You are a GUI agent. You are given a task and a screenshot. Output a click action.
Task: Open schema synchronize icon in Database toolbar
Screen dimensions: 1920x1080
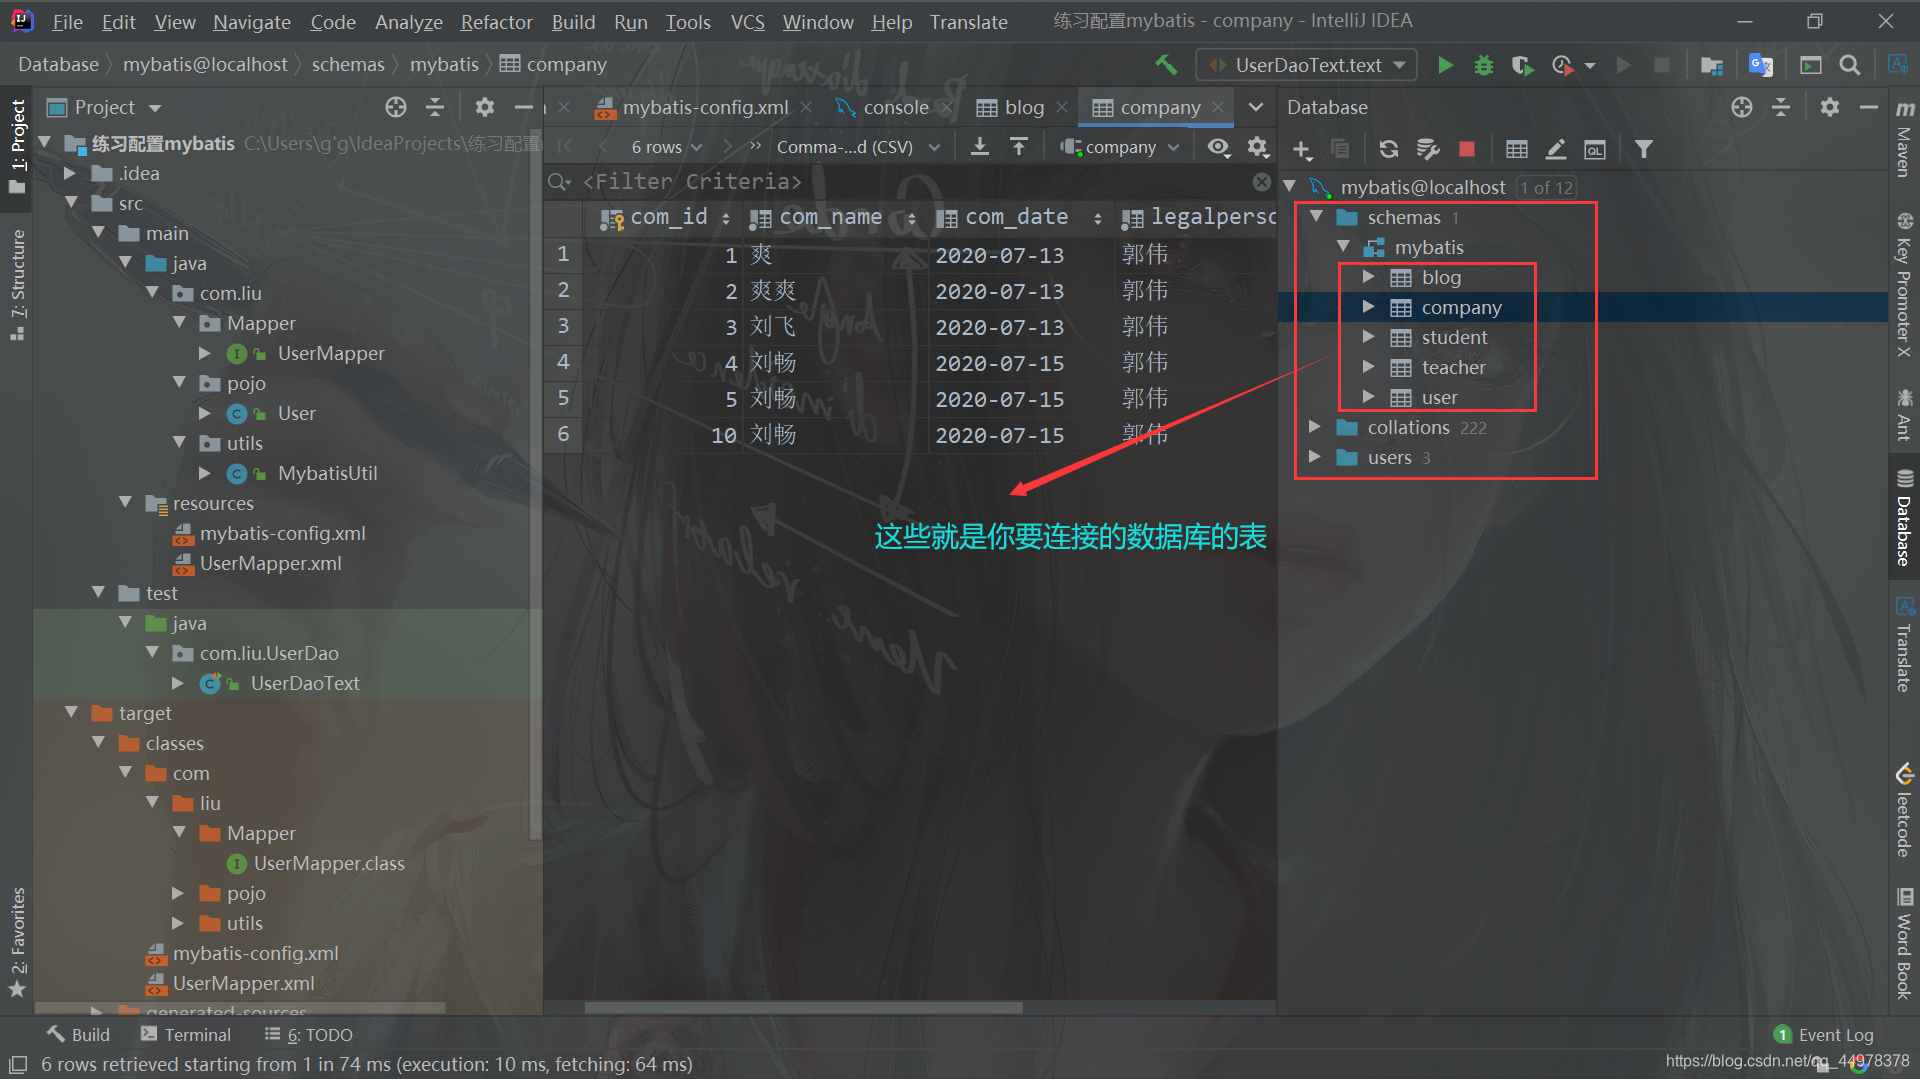(x=1428, y=149)
